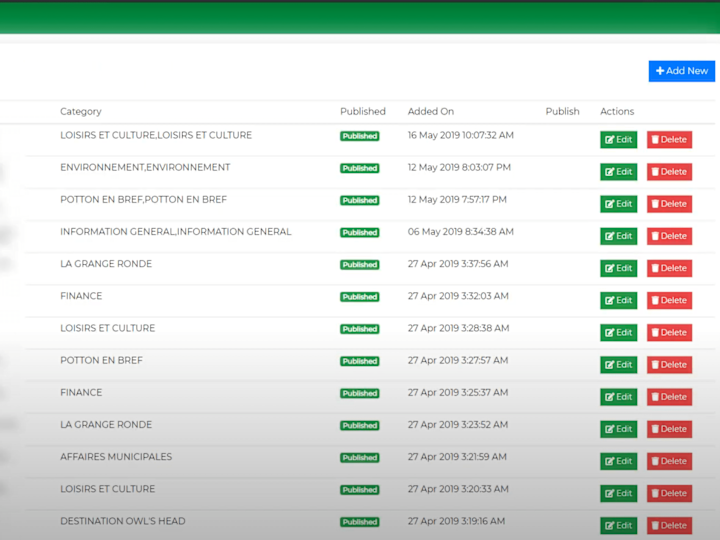This screenshot has height=540, width=720.
Task: Delete the row added 16 May 2019 10:07:32 AM
Action: pyautogui.click(x=669, y=140)
